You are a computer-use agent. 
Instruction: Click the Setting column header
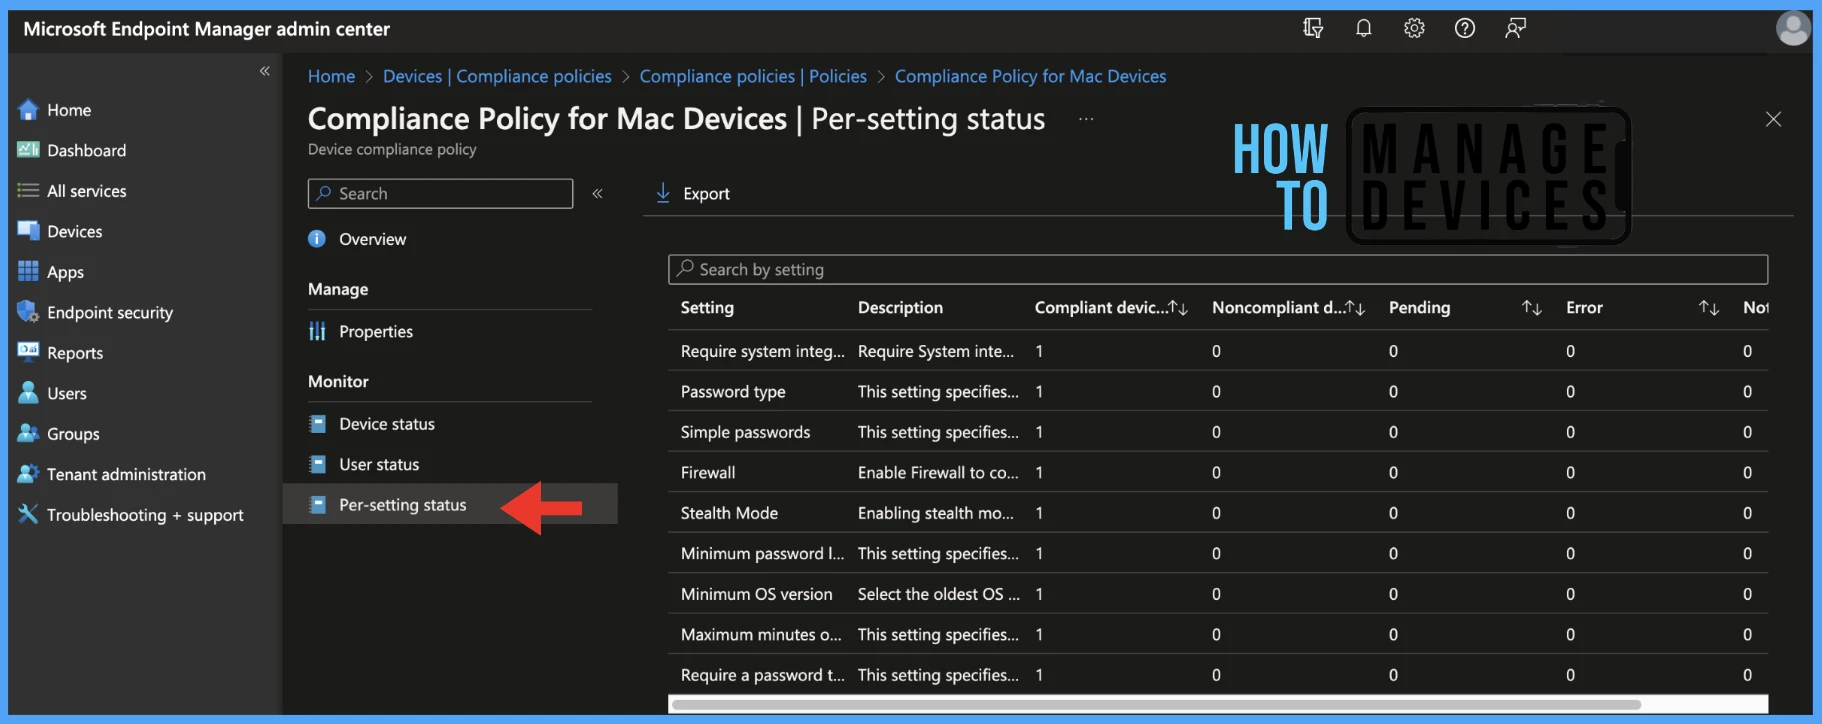707,308
